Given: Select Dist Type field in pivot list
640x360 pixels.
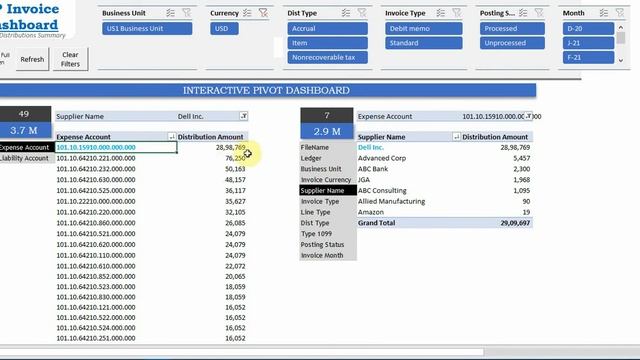Looking at the screenshot, I should (x=328, y=223).
